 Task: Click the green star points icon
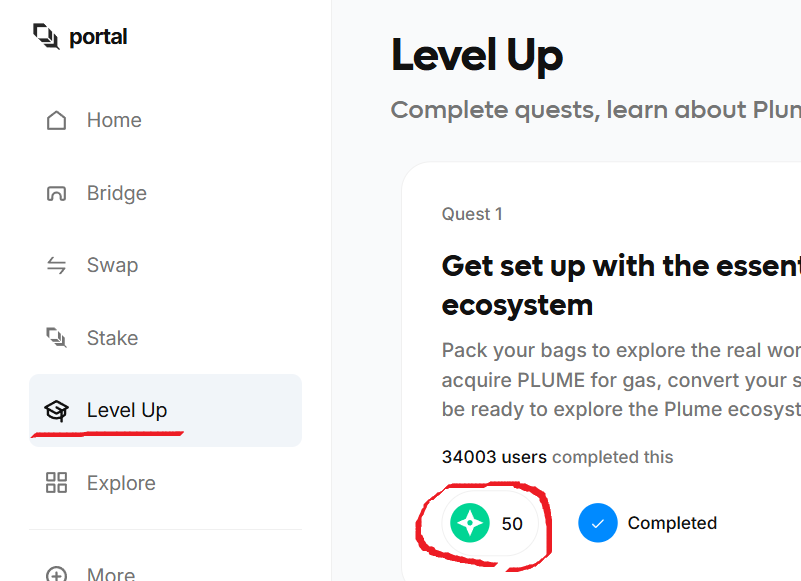[x=470, y=523]
